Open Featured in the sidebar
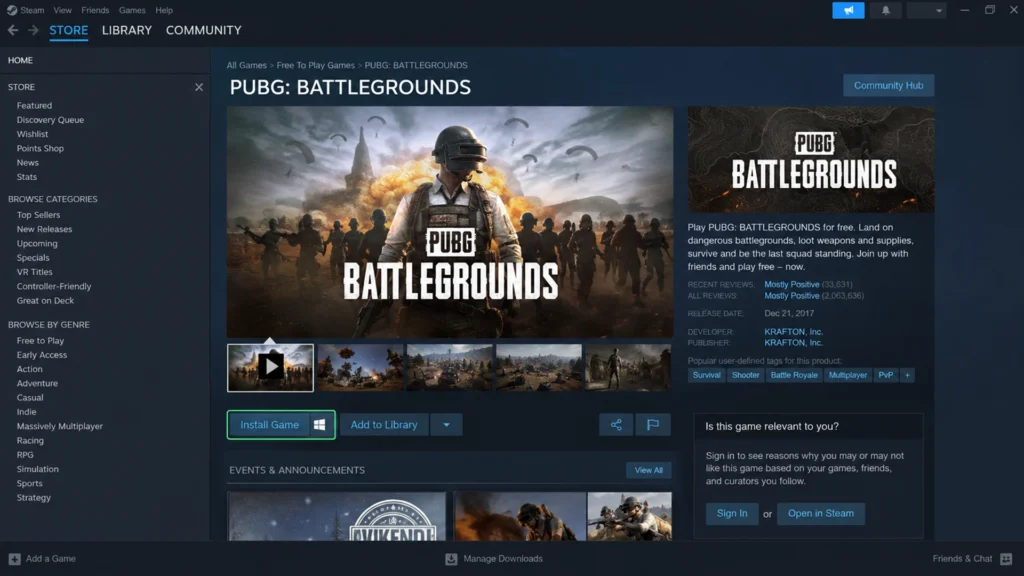The height and width of the screenshot is (576, 1024). click(35, 105)
